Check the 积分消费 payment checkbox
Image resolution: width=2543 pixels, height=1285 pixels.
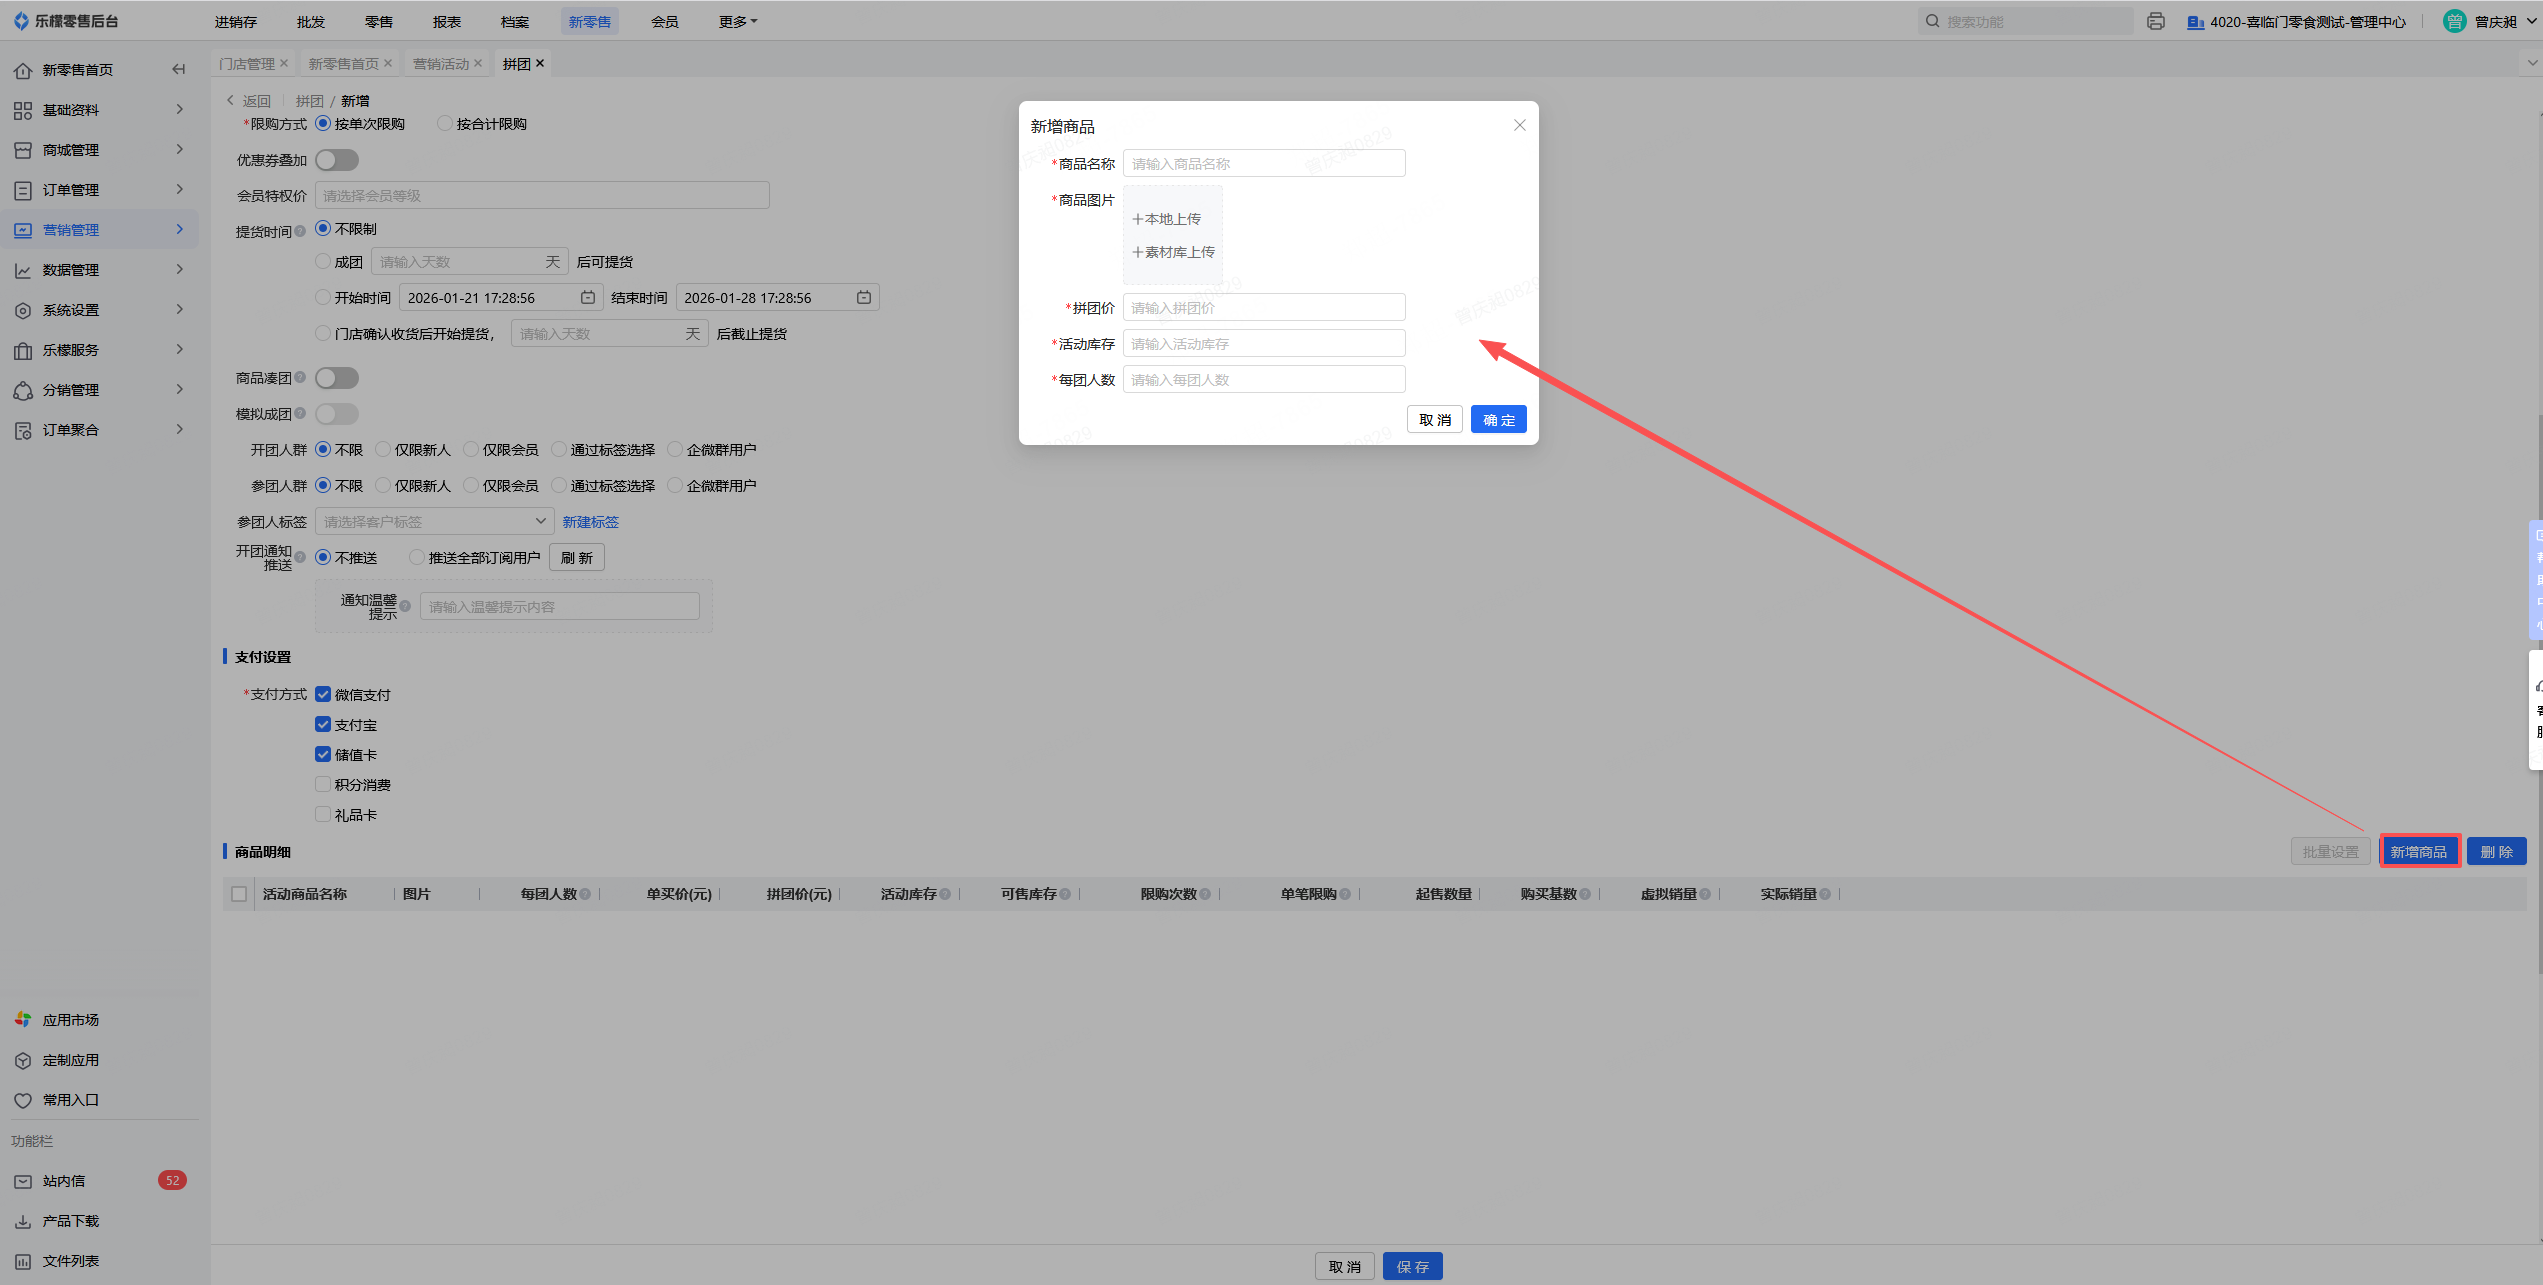[x=323, y=784]
